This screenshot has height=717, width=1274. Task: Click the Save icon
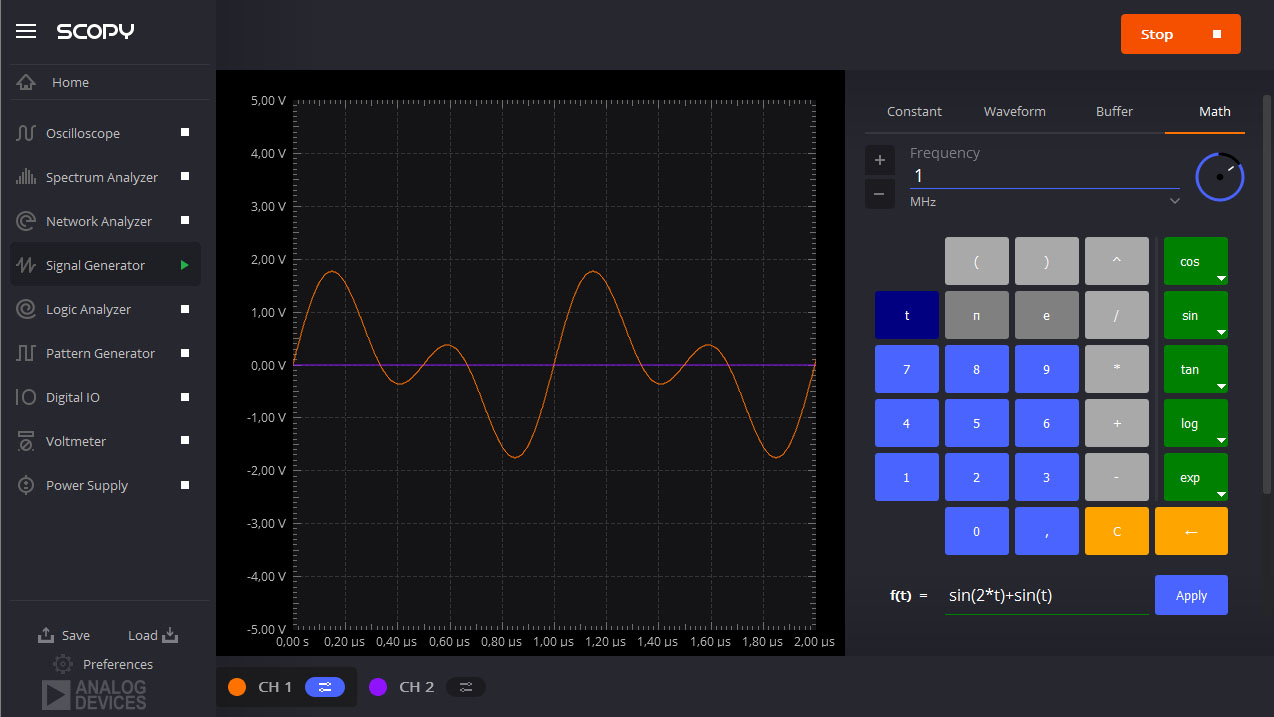(x=46, y=635)
